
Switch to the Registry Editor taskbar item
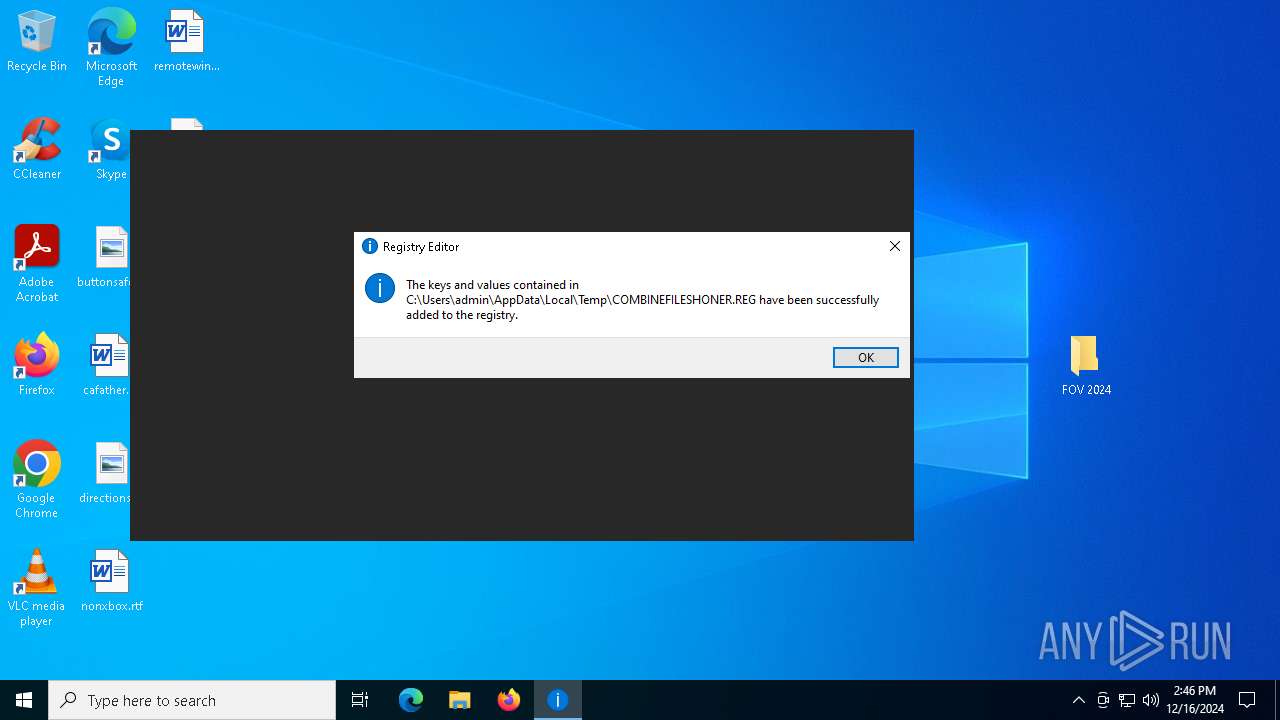[x=558, y=700]
